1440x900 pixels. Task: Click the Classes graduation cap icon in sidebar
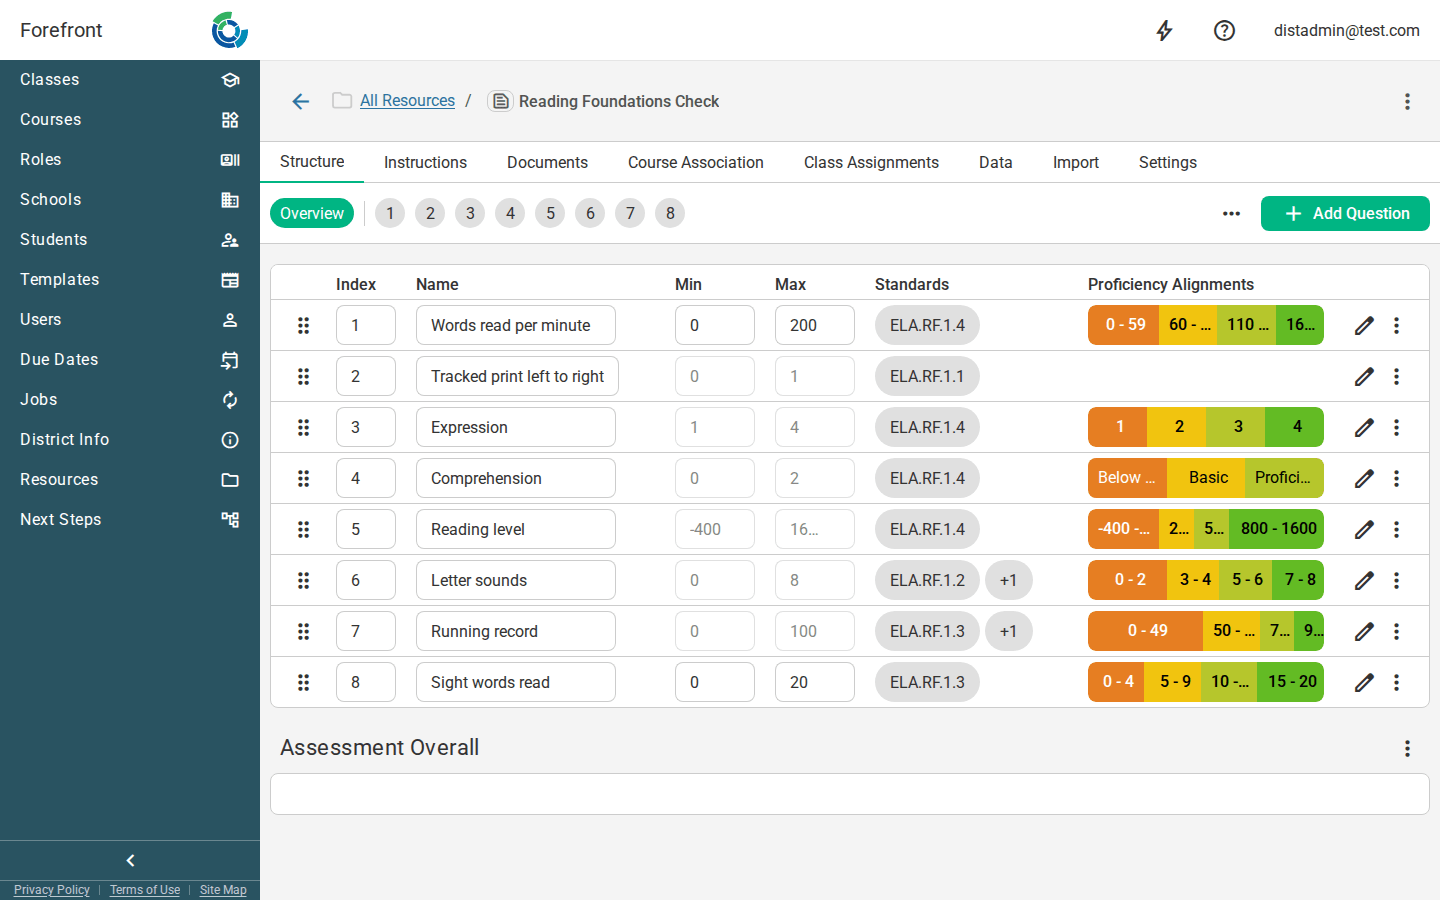[x=230, y=80]
